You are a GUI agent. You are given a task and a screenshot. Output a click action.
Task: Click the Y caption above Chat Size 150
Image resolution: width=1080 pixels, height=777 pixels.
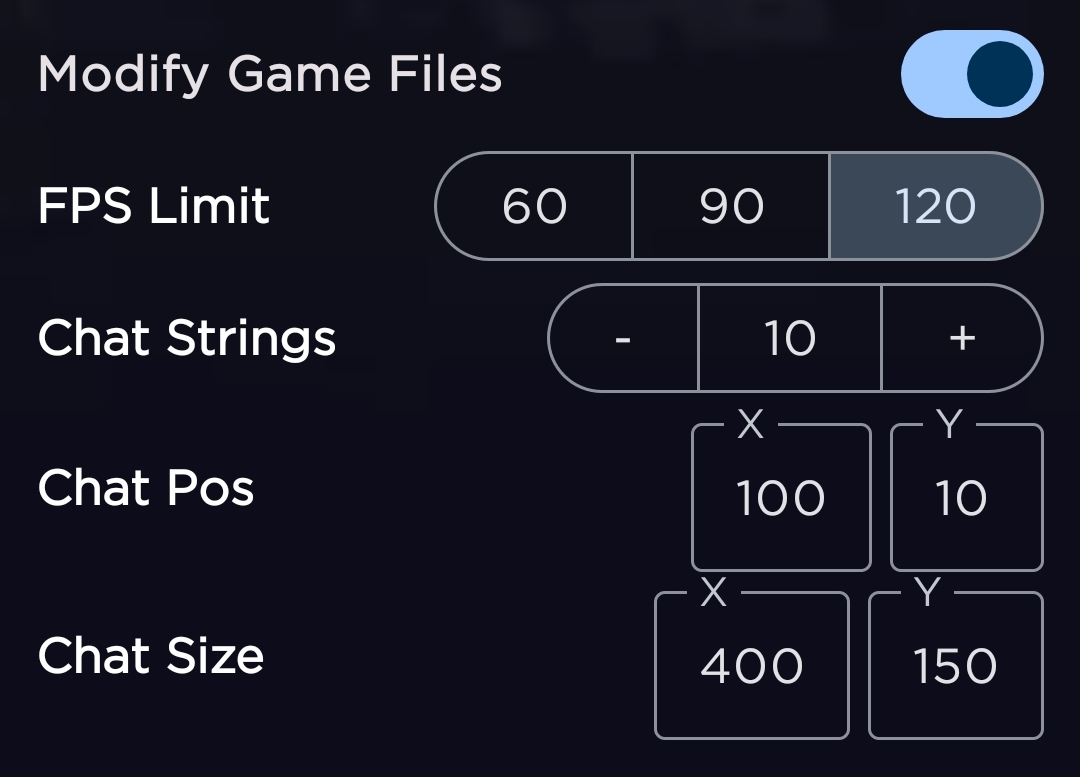coord(928,593)
